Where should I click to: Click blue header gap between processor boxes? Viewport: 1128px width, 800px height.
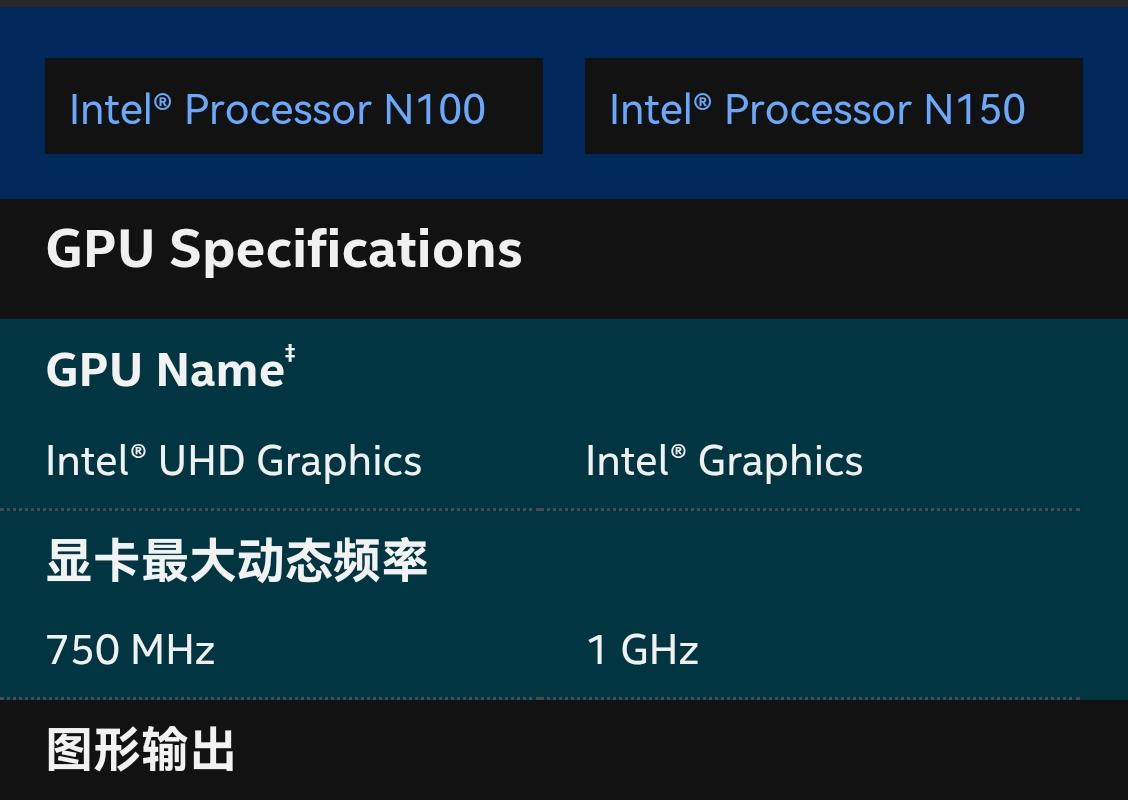[564, 106]
